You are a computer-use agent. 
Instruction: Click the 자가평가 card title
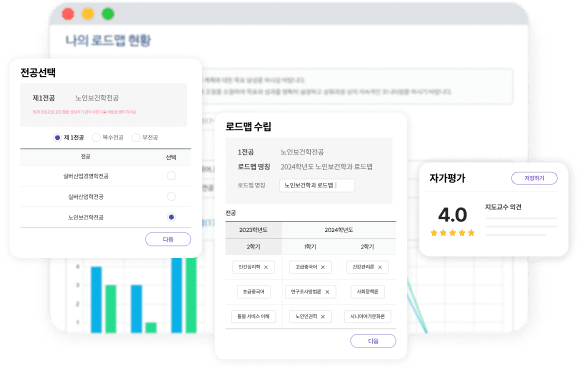(x=447, y=178)
